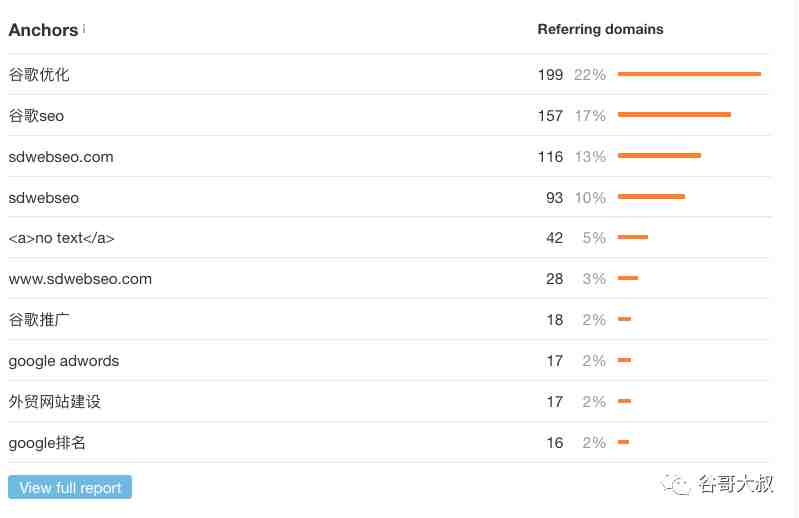
Task: Click the orange bar for 22% share
Action: 689,74
